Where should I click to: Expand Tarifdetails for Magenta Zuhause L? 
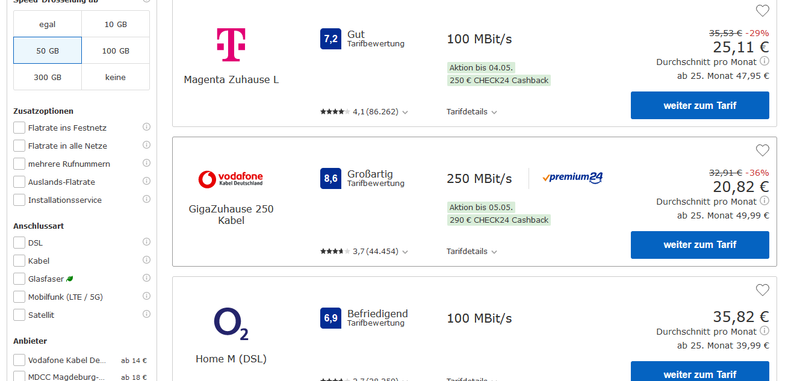(471, 112)
